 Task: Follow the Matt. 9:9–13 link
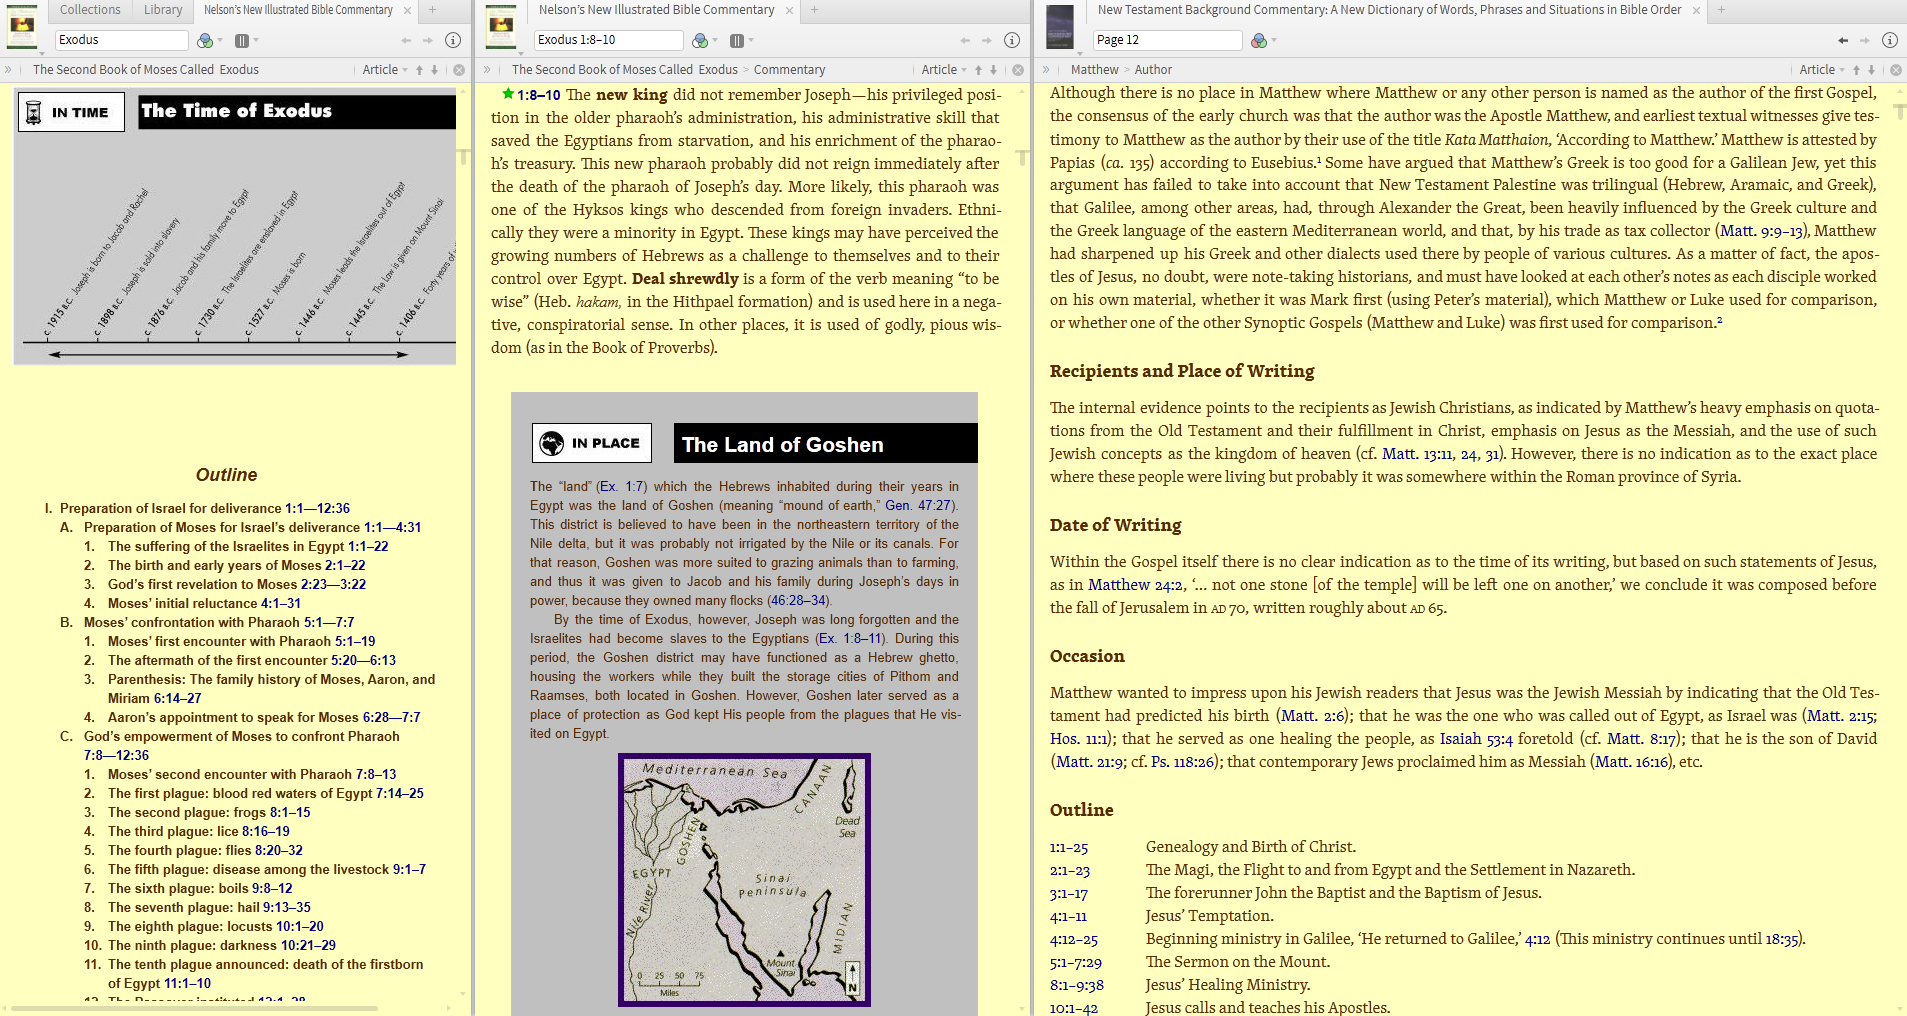pos(1761,231)
